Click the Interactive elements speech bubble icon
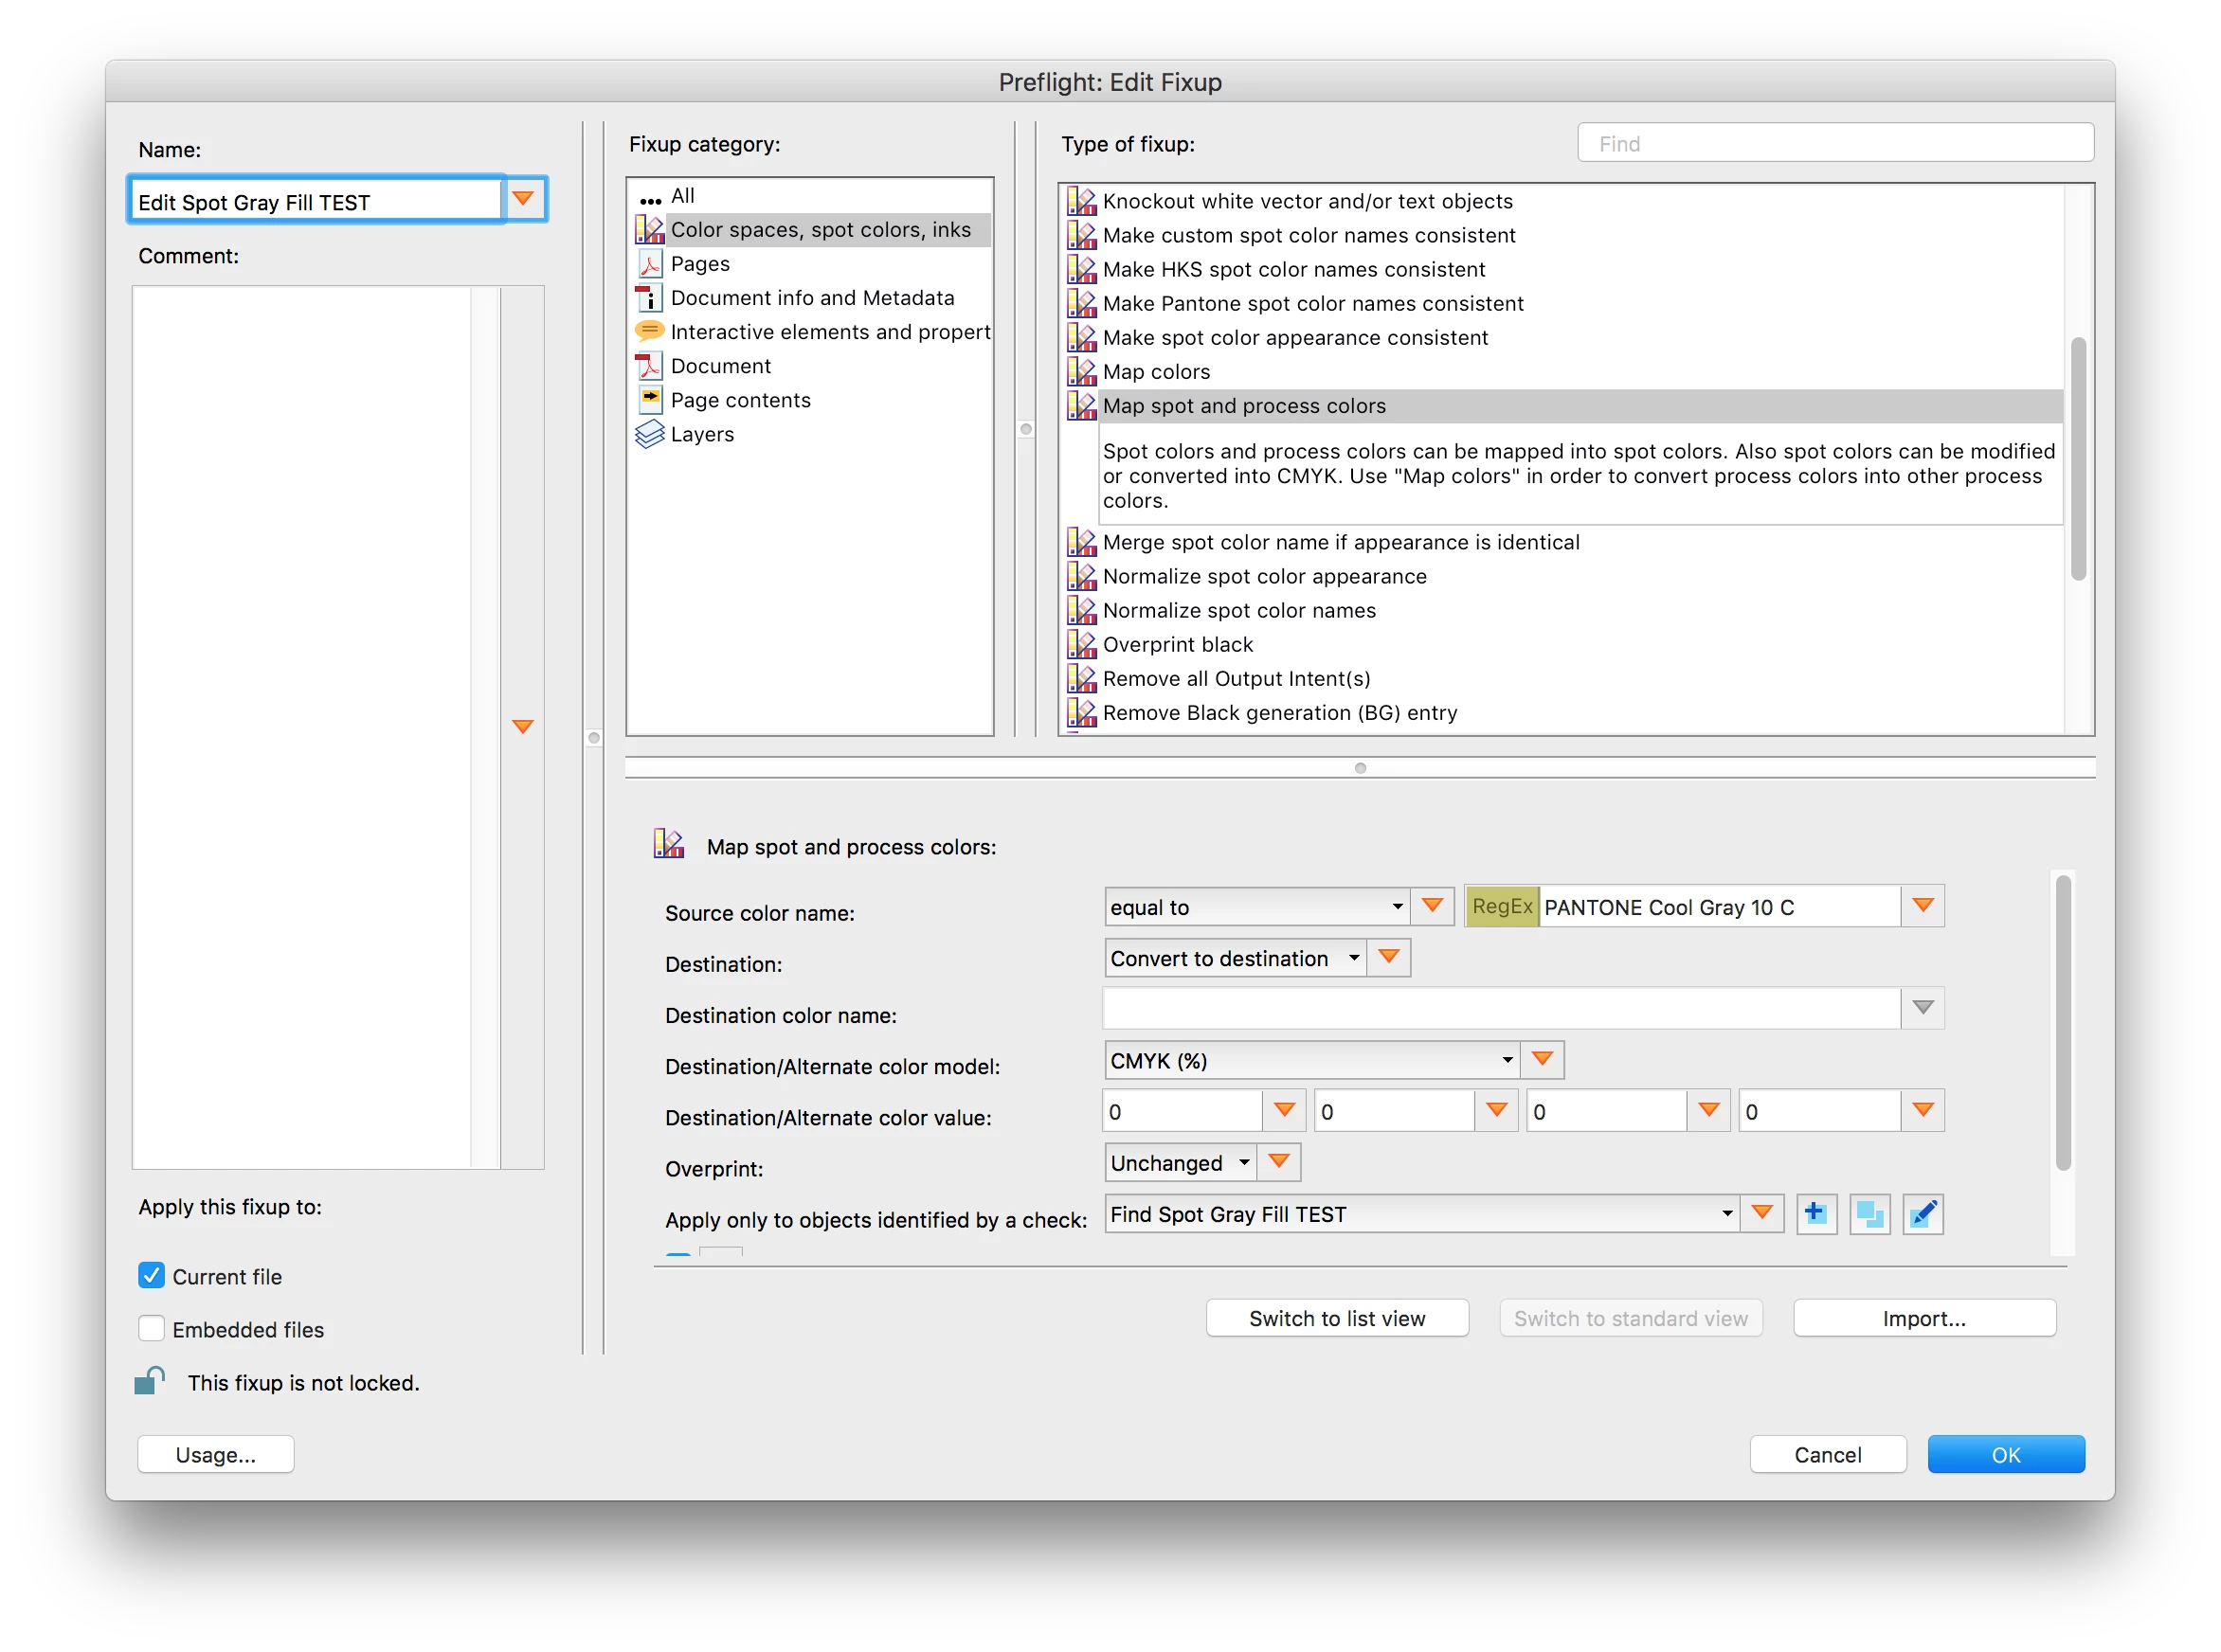This screenshot has height=1652, width=2221. pyautogui.click(x=650, y=331)
